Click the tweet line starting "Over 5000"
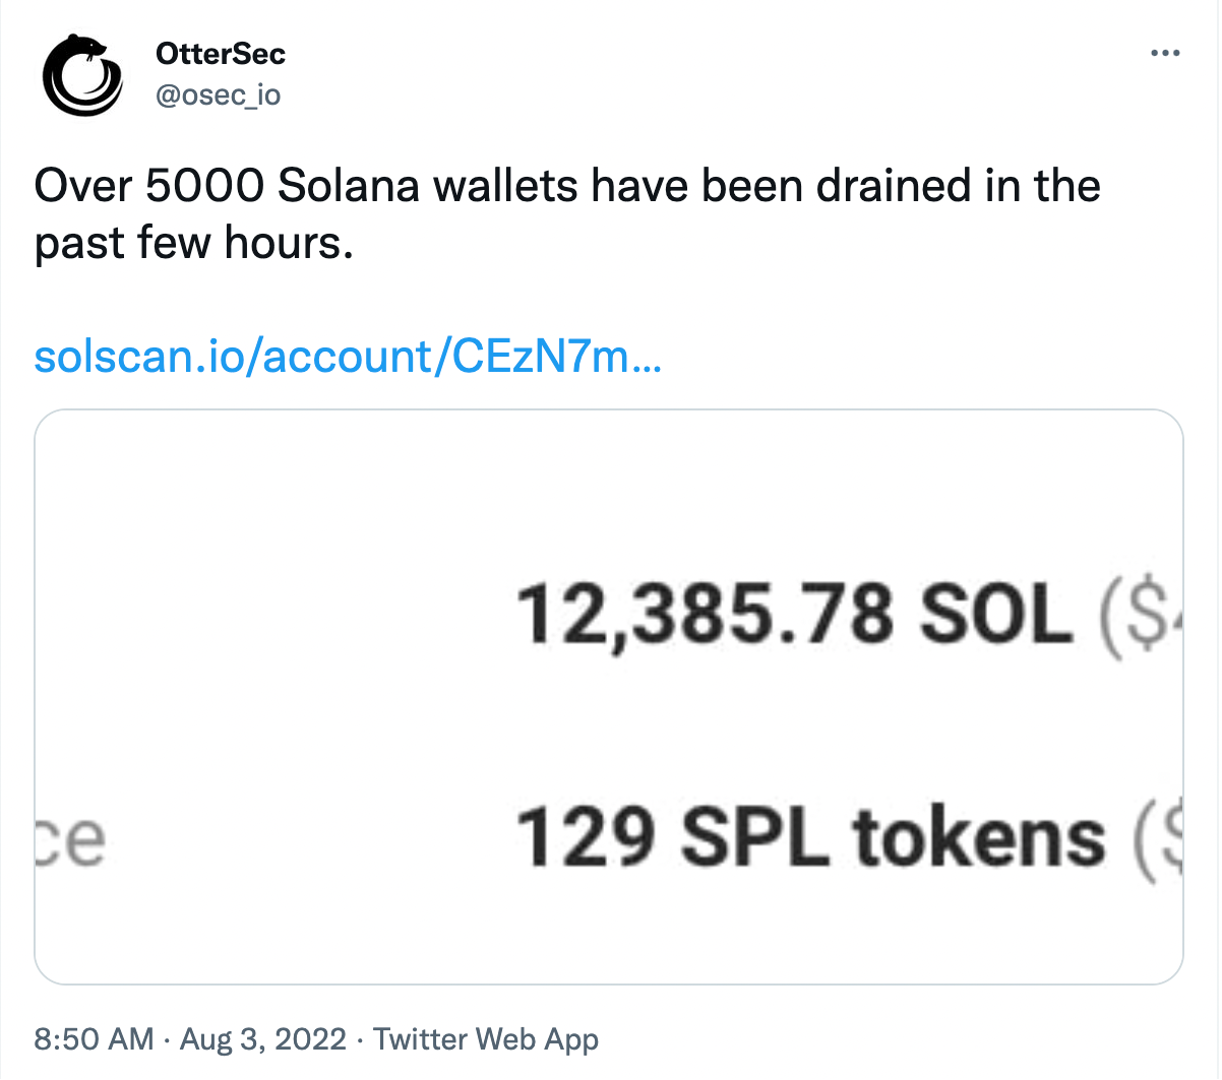The height and width of the screenshot is (1080, 1222). (x=567, y=186)
